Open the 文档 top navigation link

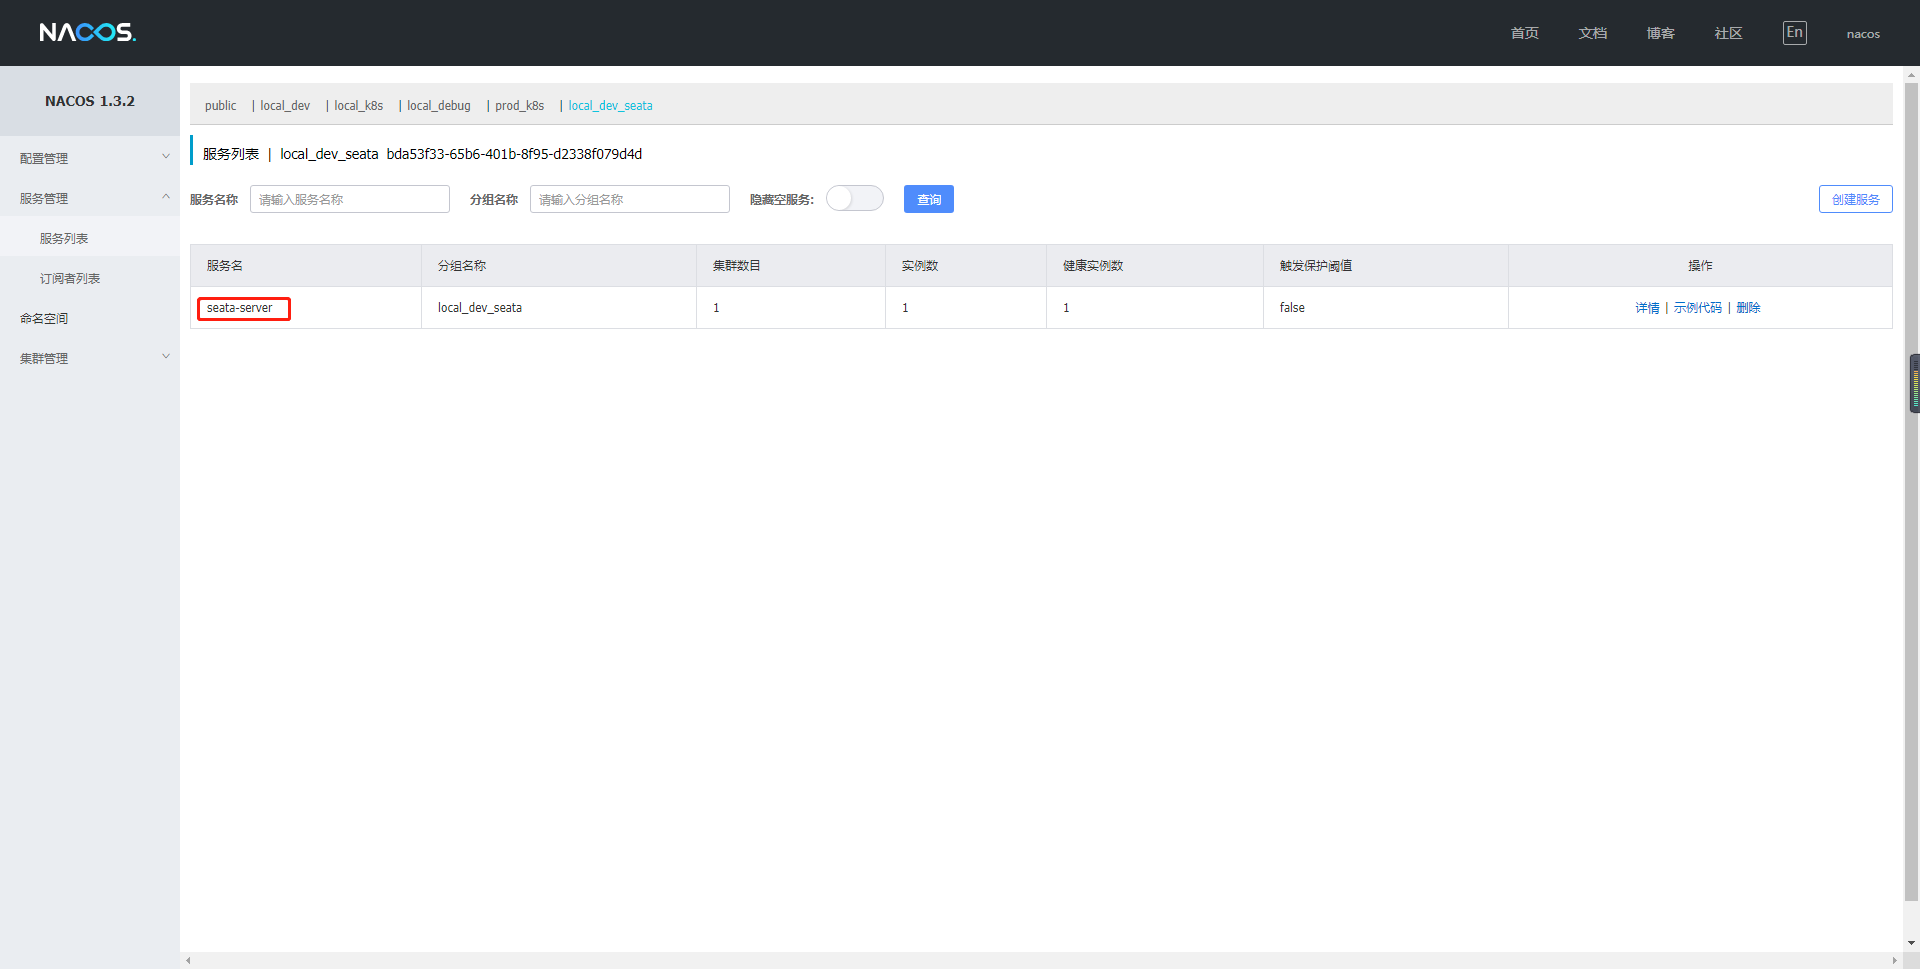tap(1593, 33)
